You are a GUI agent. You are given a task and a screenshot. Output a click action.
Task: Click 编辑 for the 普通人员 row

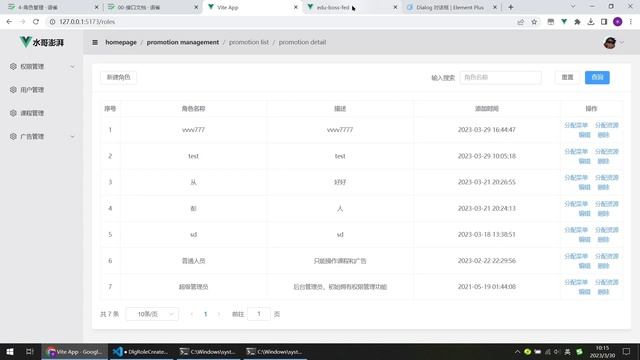click(x=584, y=266)
